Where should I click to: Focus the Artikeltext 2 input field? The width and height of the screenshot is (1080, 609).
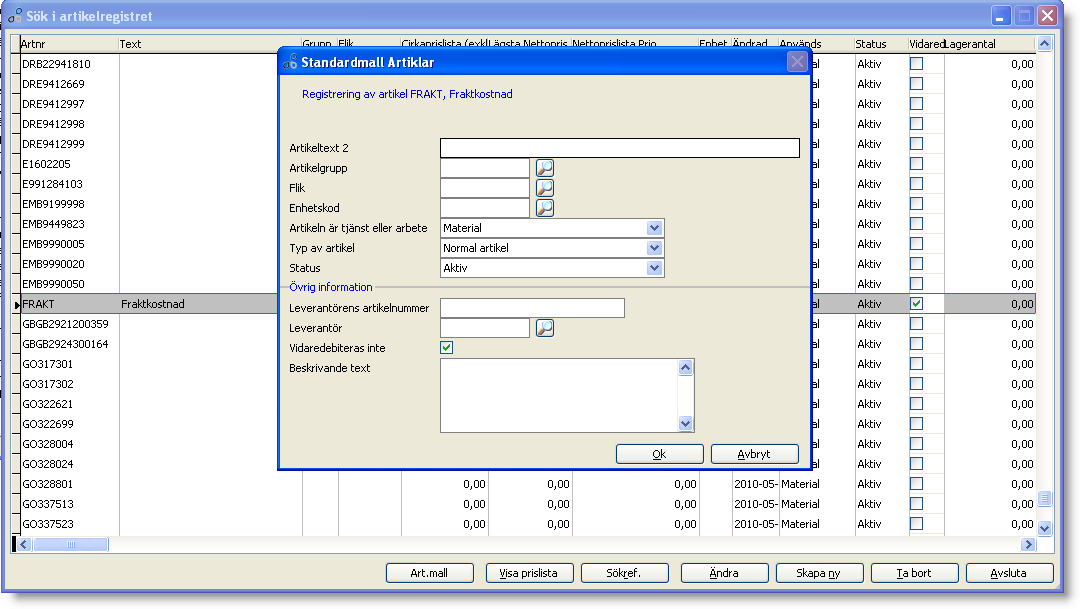620,147
